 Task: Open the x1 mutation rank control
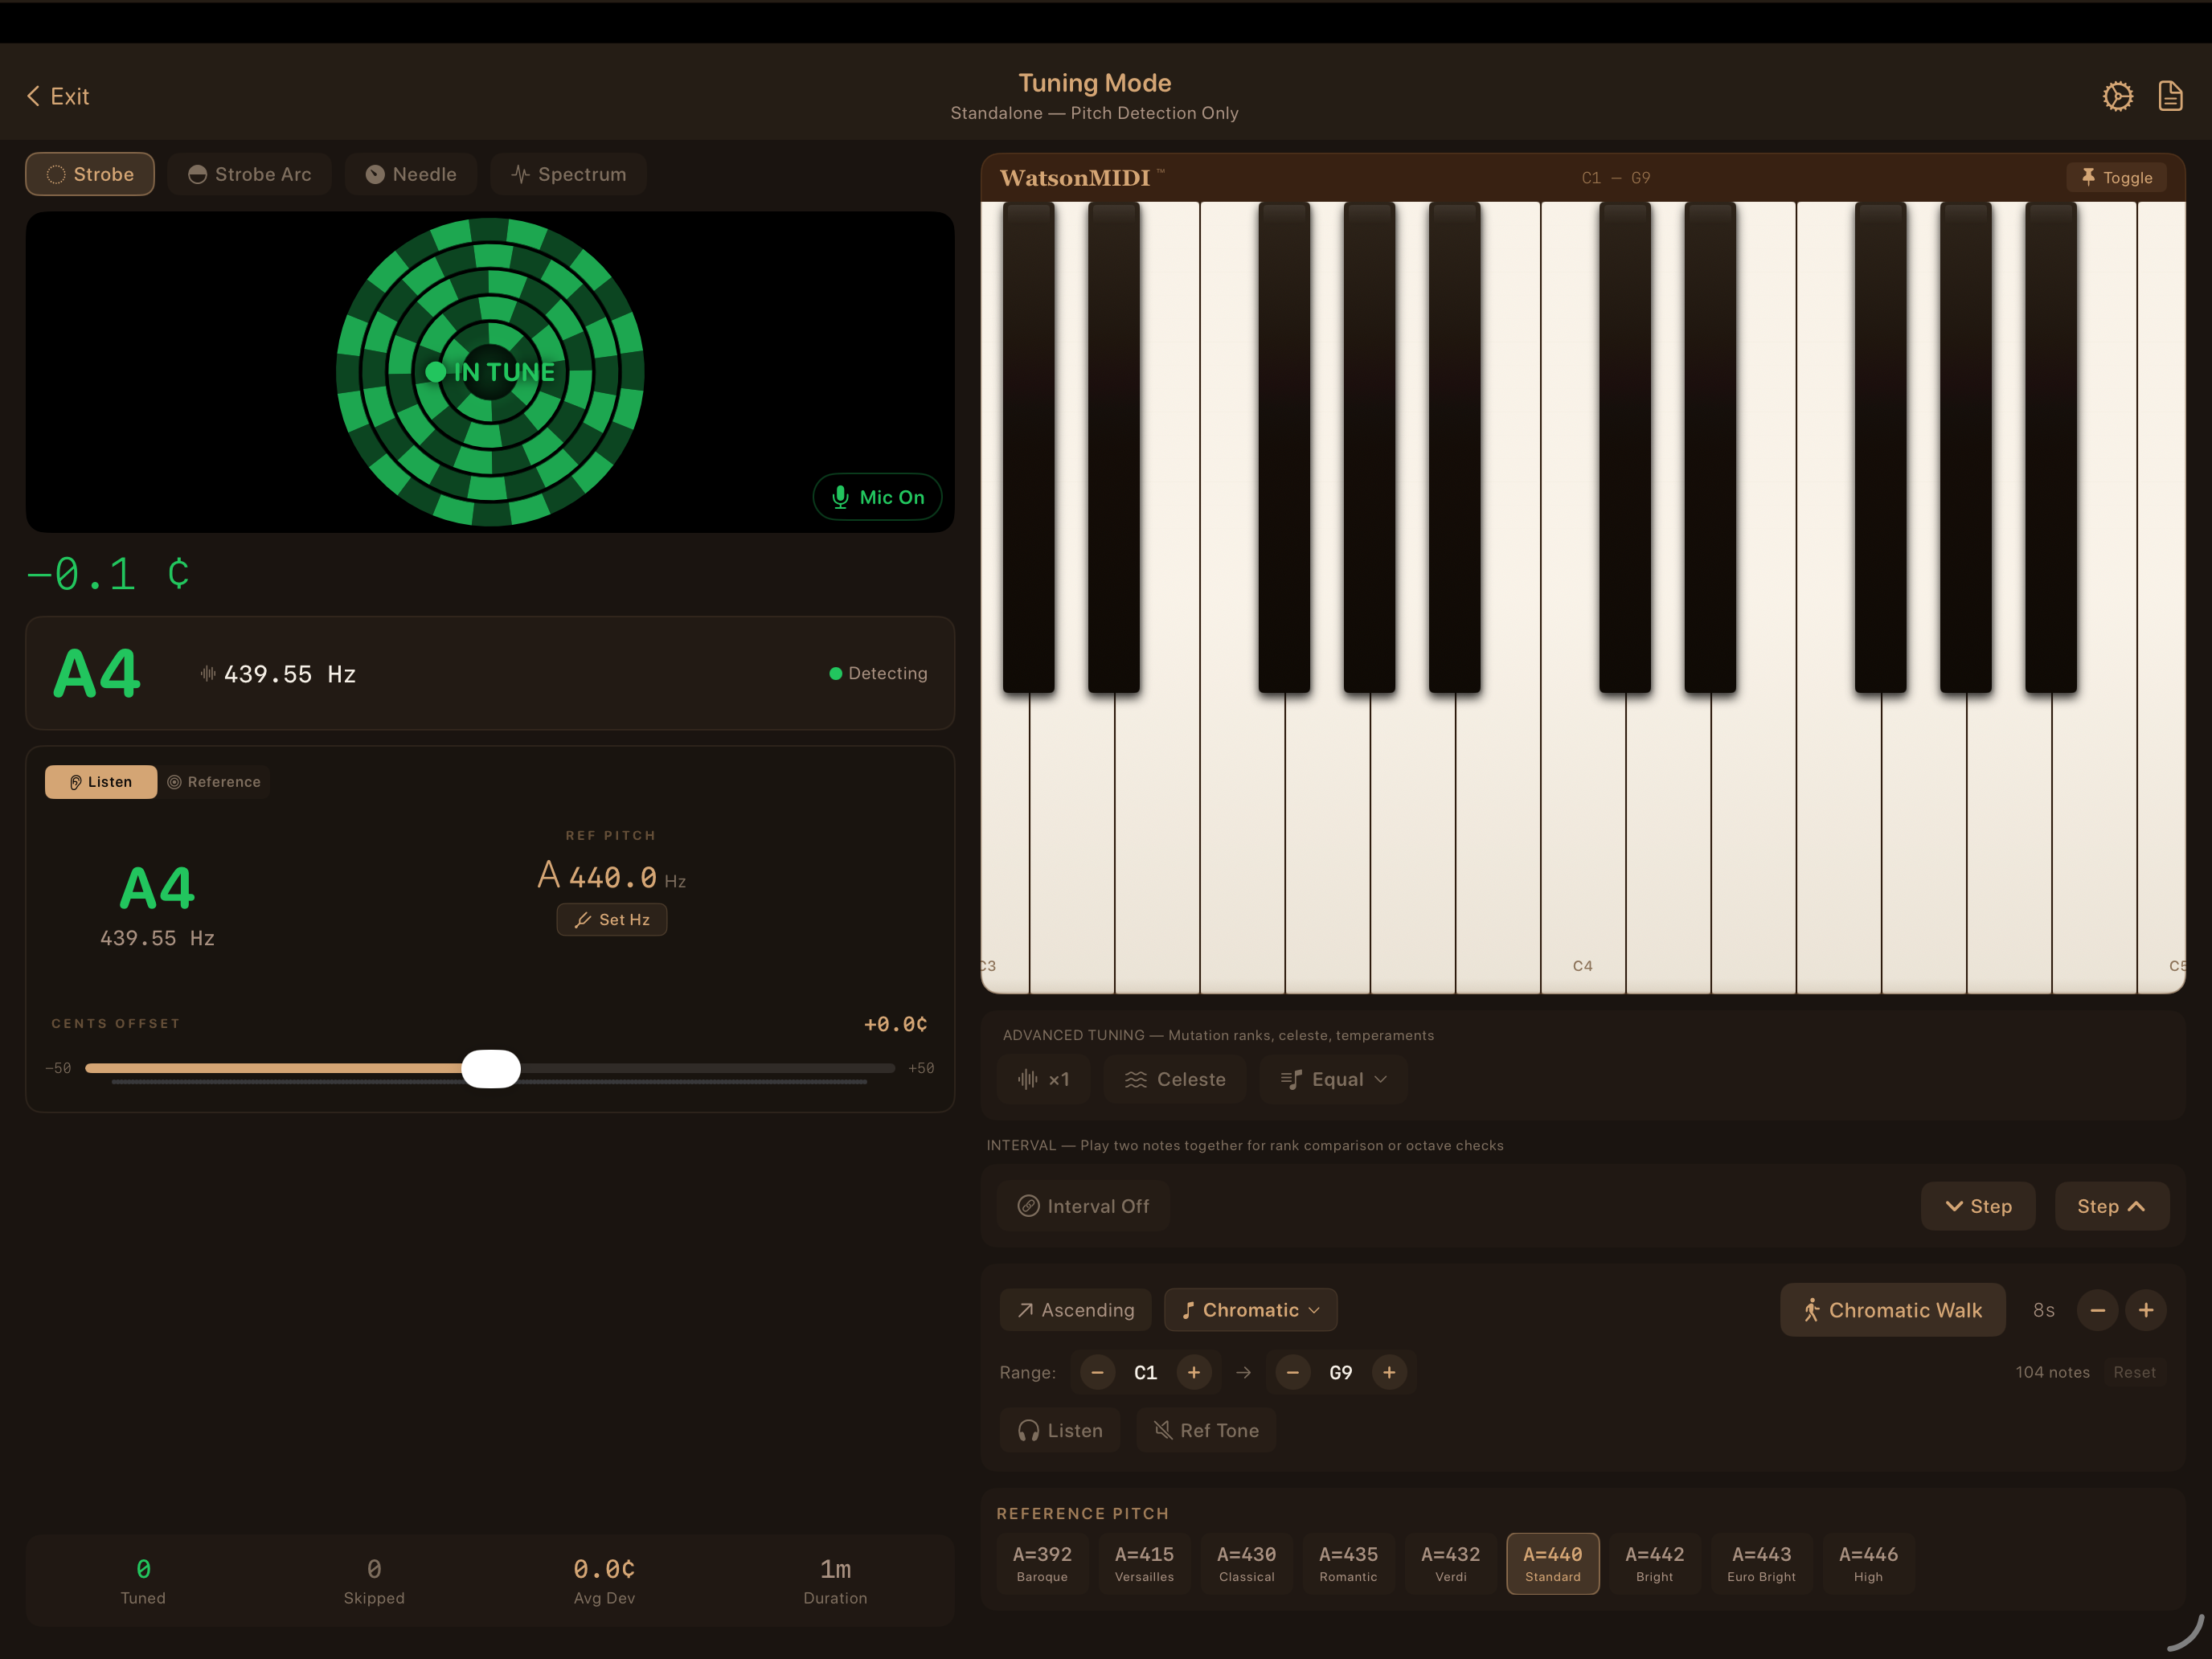1043,1079
